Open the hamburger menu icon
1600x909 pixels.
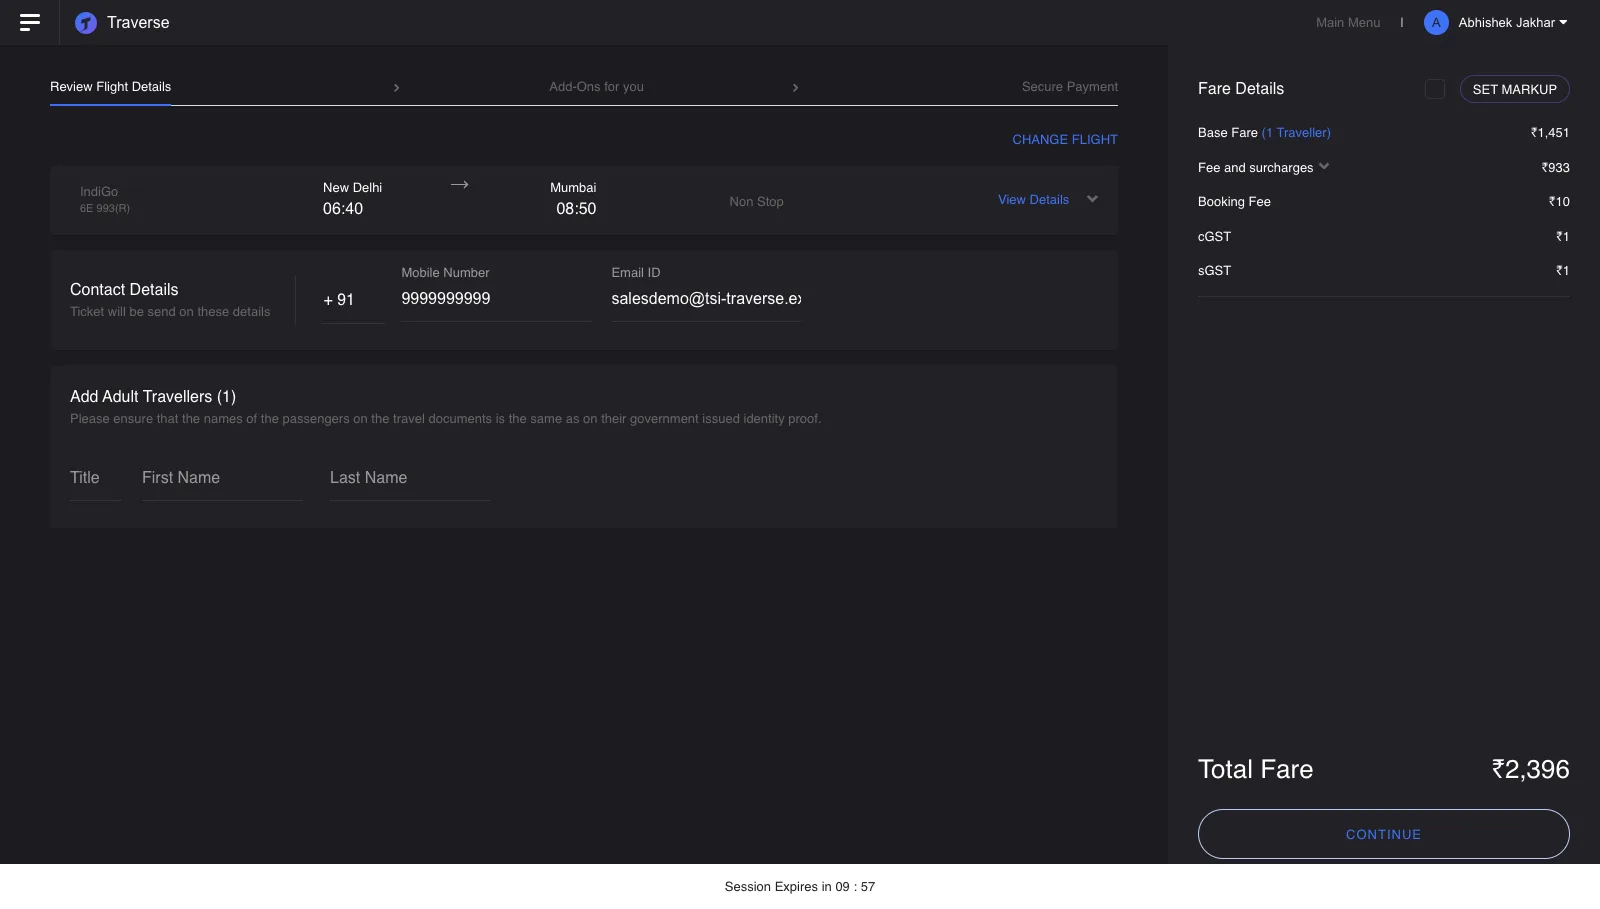pyautogui.click(x=30, y=22)
